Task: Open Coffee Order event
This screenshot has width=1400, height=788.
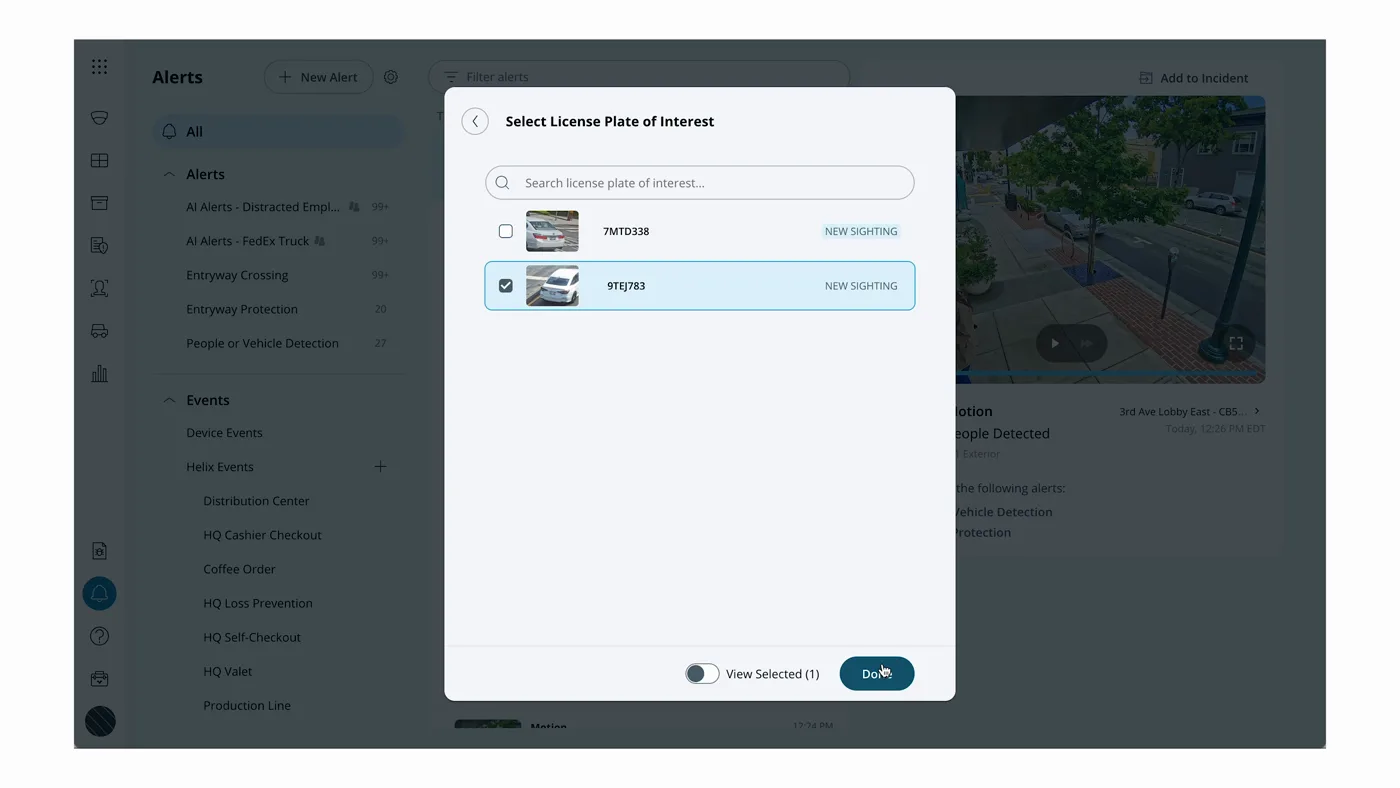Action: [239, 569]
